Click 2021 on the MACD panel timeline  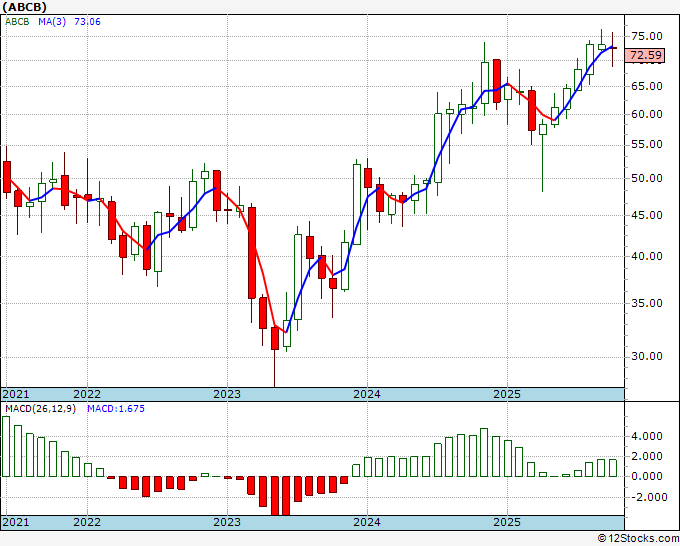point(16,522)
